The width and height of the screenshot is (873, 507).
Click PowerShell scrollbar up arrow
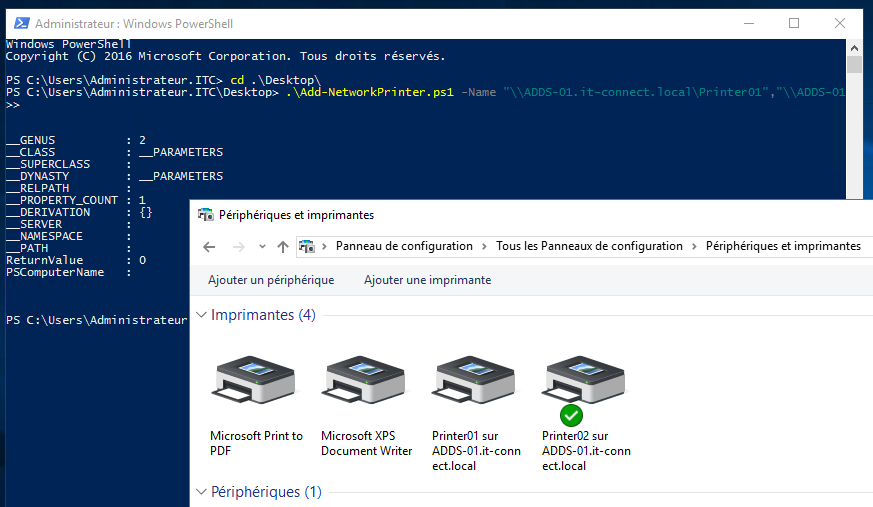(854, 48)
